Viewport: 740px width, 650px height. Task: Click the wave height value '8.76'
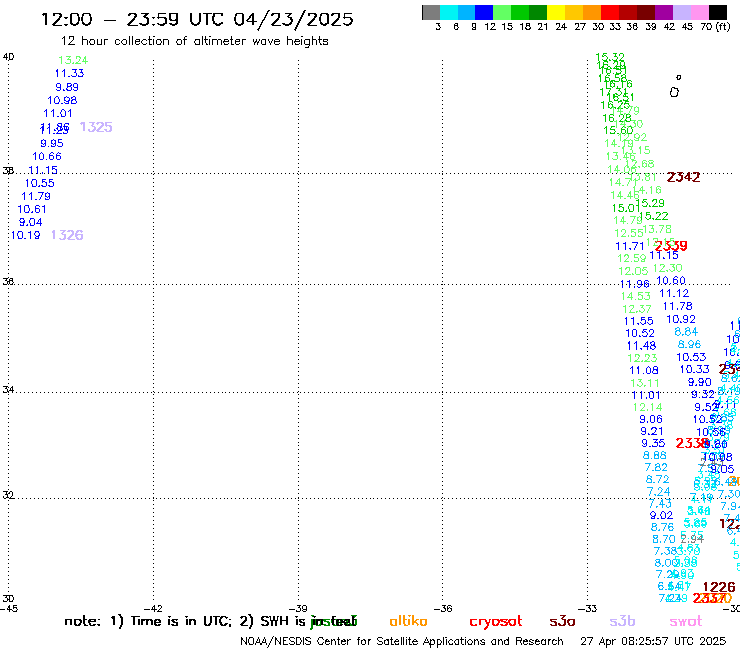pyautogui.click(x=662, y=527)
